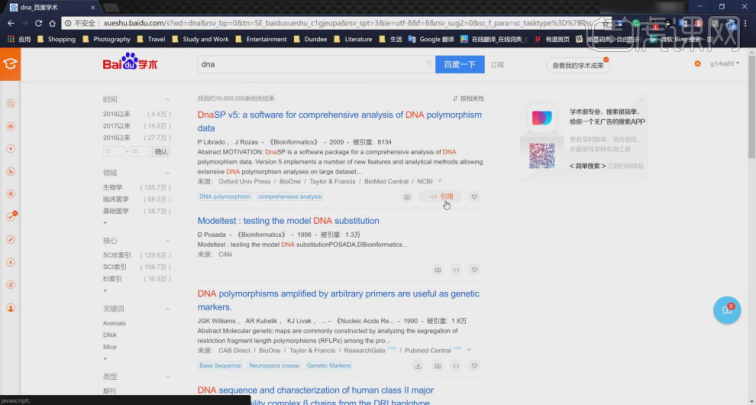
Task: Open the g1rha89 account dropdown
Action: click(x=724, y=64)
